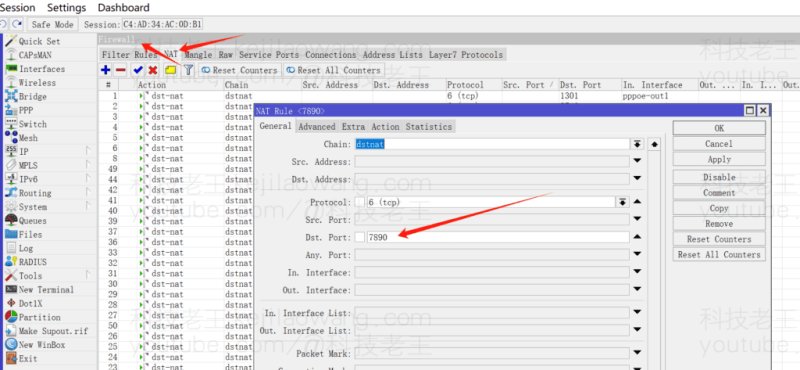Screen dimensions: 800x370
Task: Open the Protocol dropdown list
Action: tap(622, 202)
